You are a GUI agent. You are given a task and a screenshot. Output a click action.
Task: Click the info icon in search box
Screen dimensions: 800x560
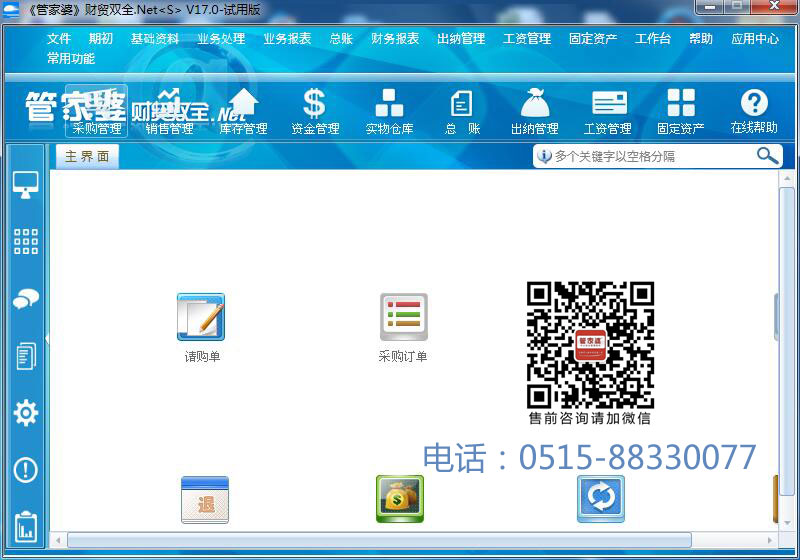point(544,156)
